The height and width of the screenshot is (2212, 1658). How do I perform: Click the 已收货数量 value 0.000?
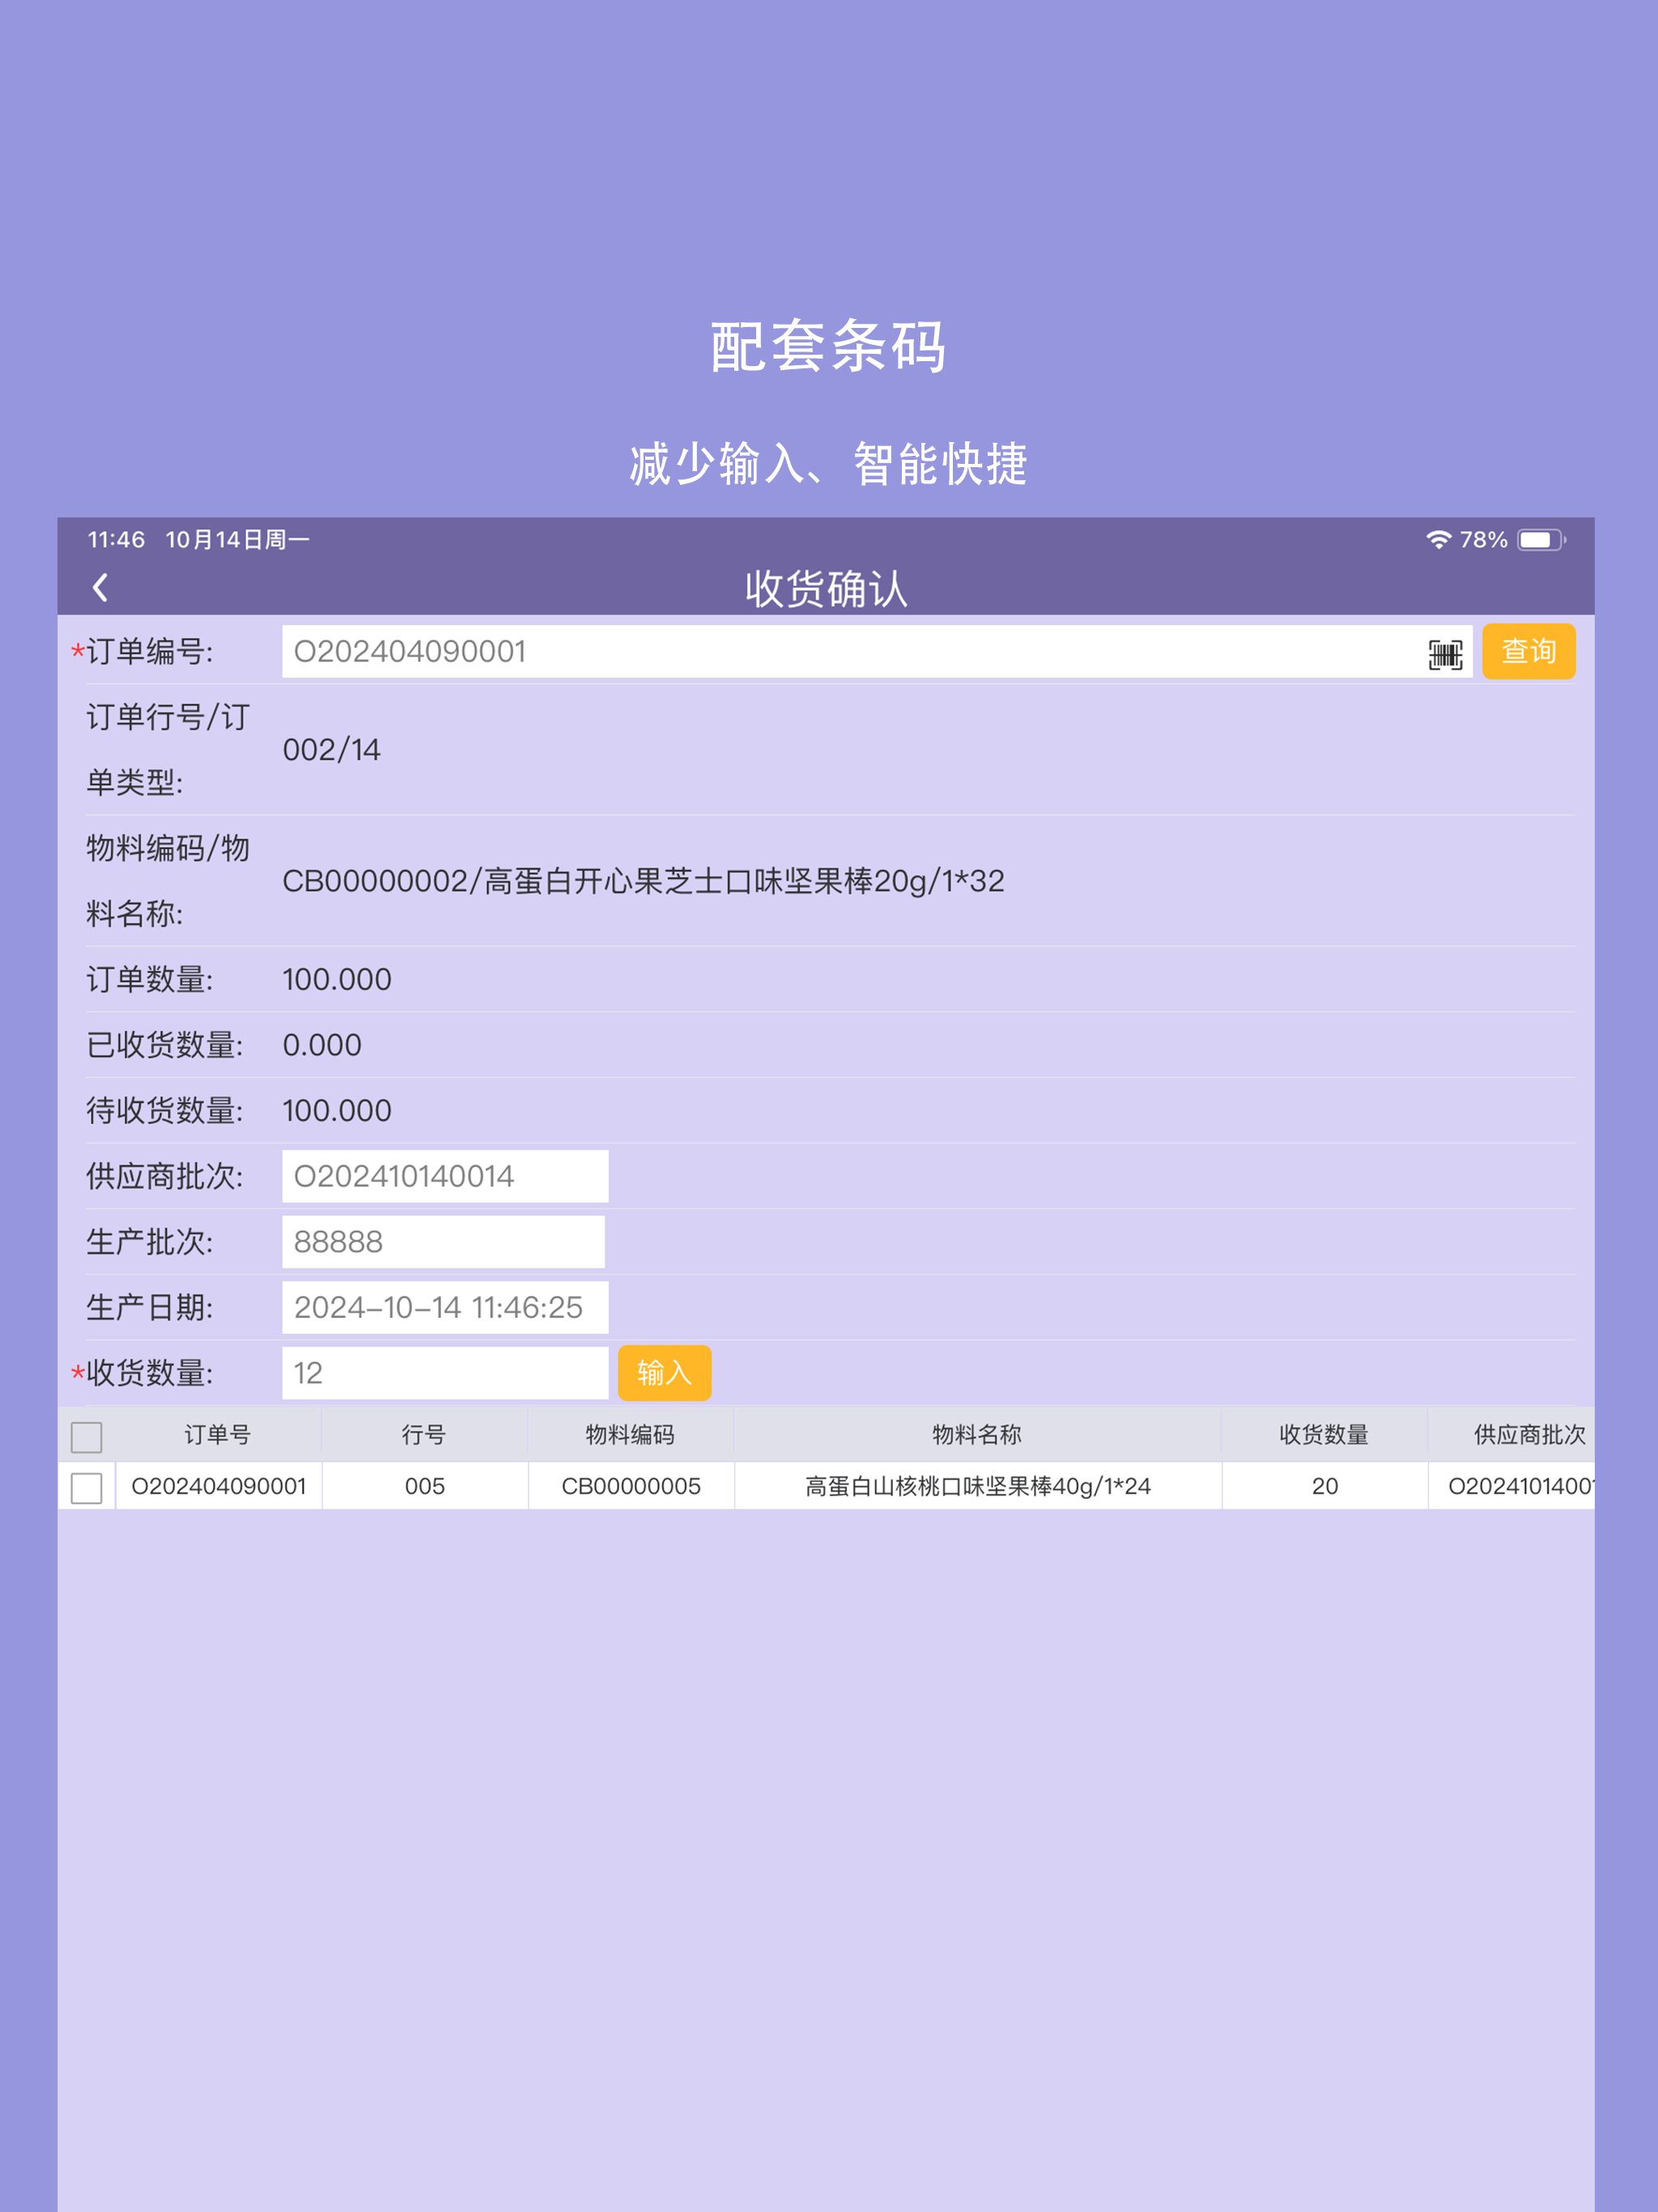pyautogui.click(x=322, y=1045)
